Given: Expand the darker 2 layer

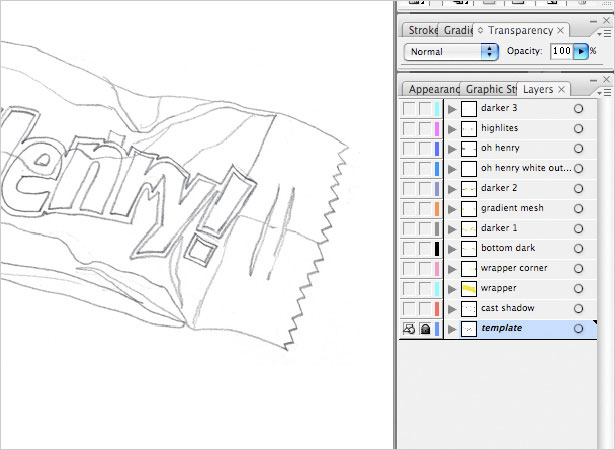Looking at the screenshot, I should click(x=452, y=189).
